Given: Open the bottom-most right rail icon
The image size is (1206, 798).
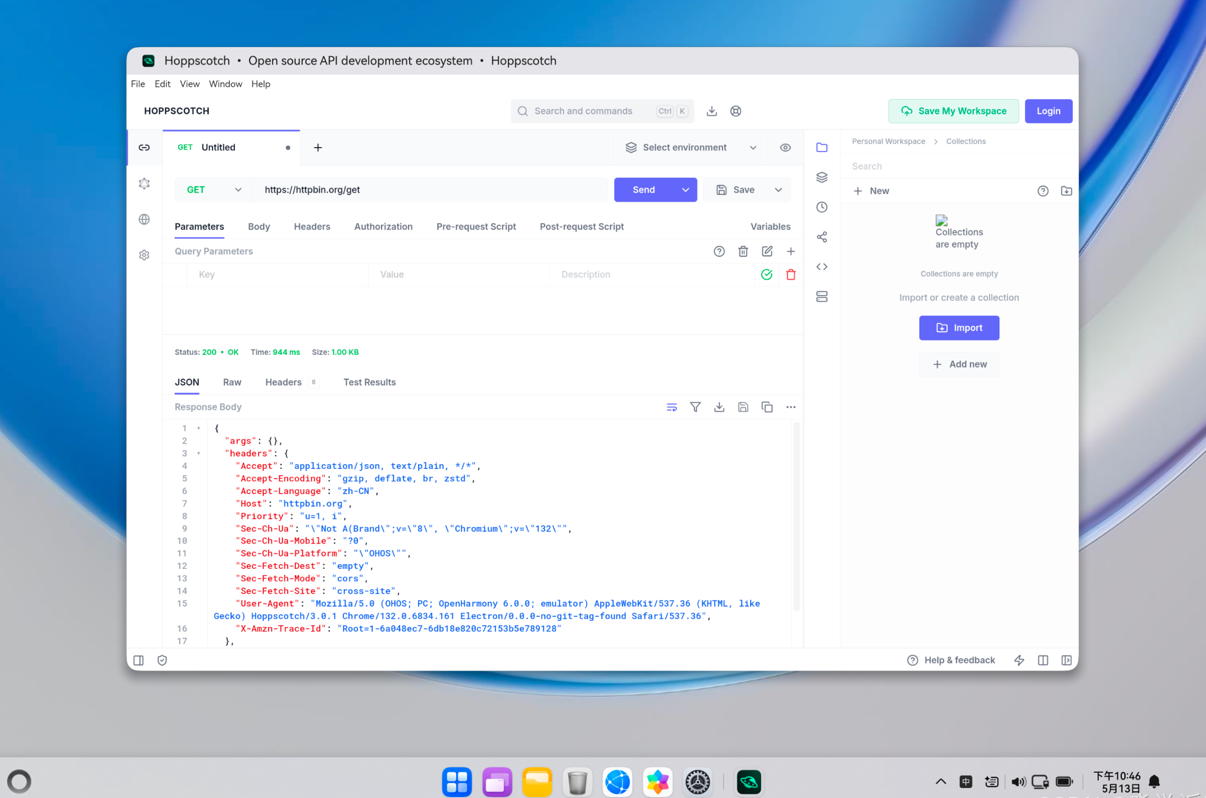Looking at the screenshot, I should 822,297.
